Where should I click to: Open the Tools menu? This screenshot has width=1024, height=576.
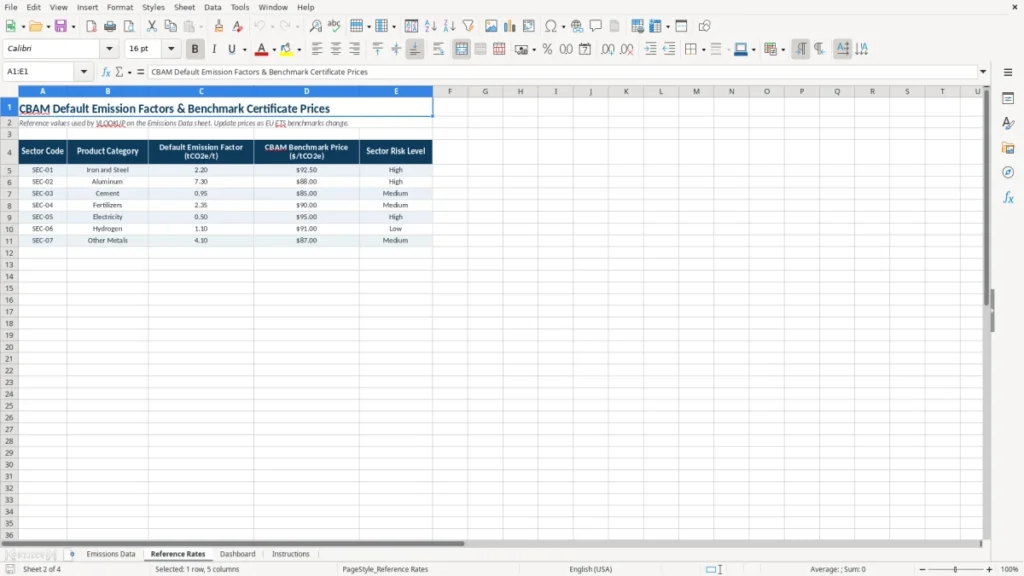(240, 7)
